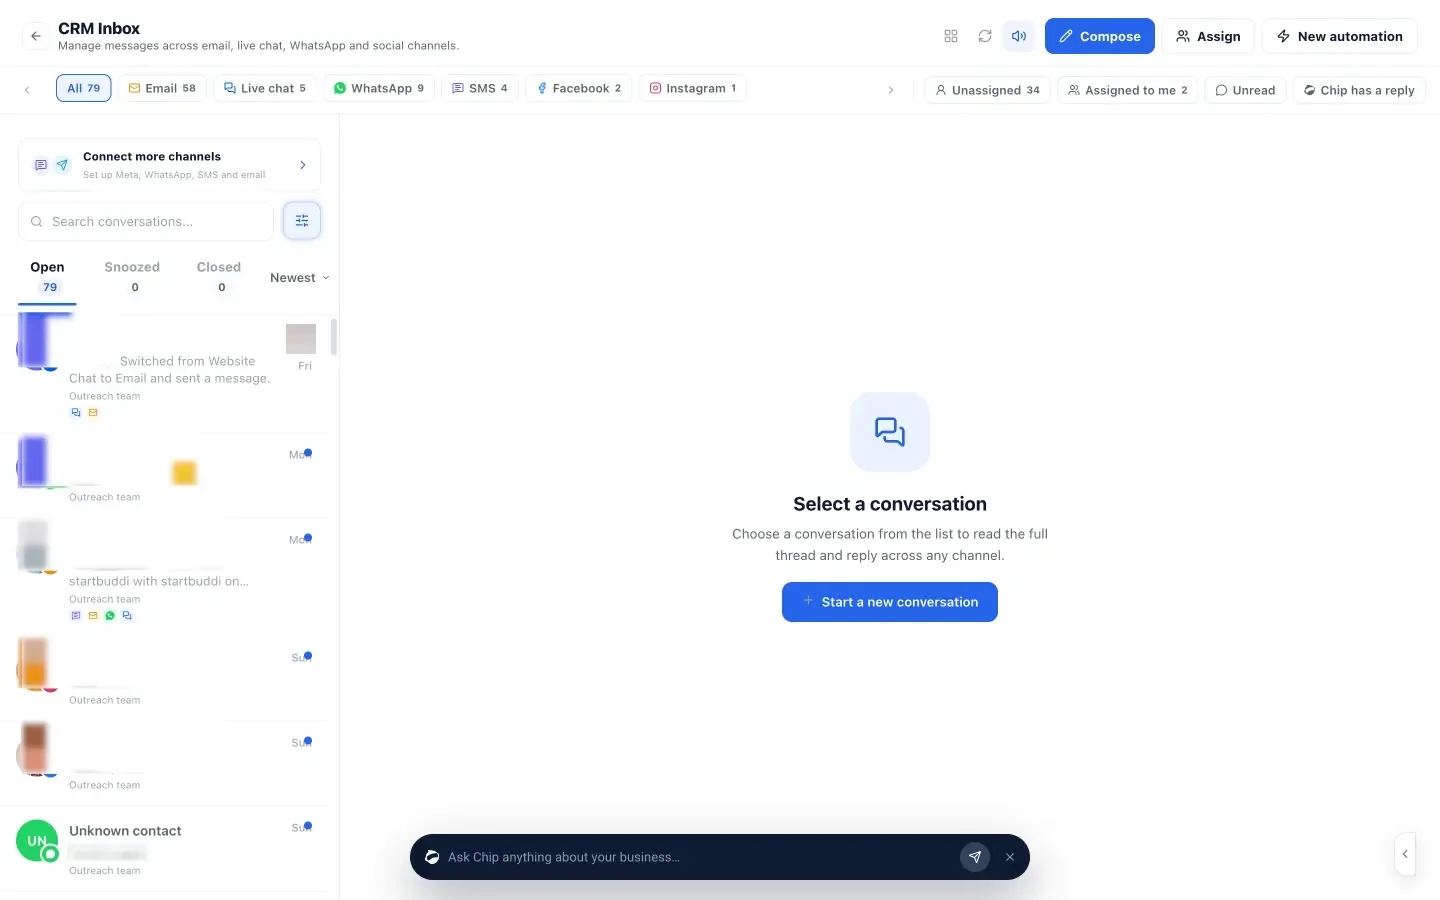The width and height of the screenshot is (1440, 900).
Task: Switch to the Snoozed tab
Action: click(132, 277)
